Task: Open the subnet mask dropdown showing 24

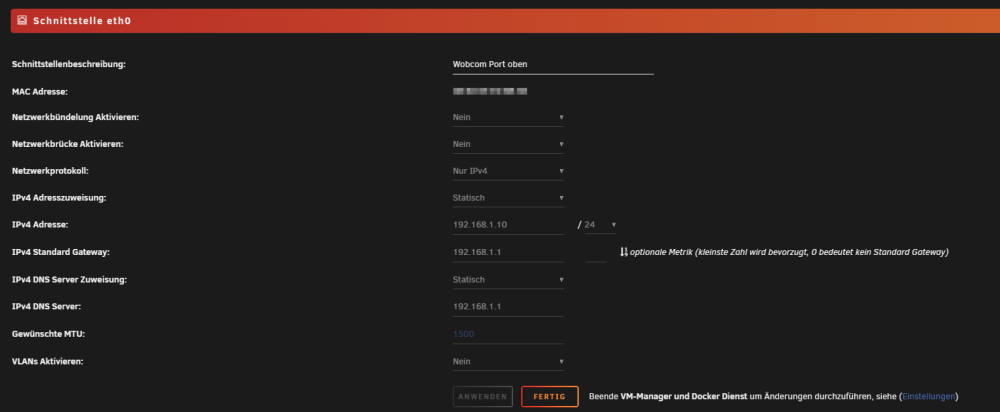Action: pos(600,225)
